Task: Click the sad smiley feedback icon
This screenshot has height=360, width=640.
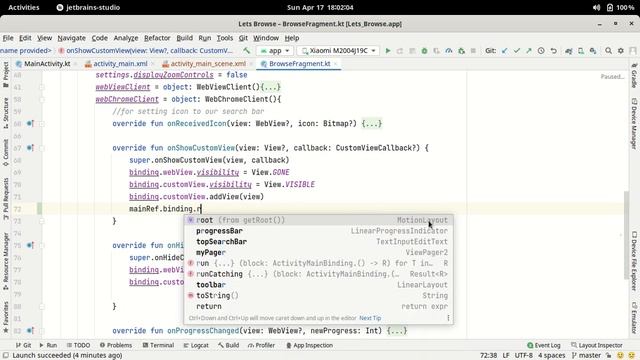Action: [x=632, y=356]
